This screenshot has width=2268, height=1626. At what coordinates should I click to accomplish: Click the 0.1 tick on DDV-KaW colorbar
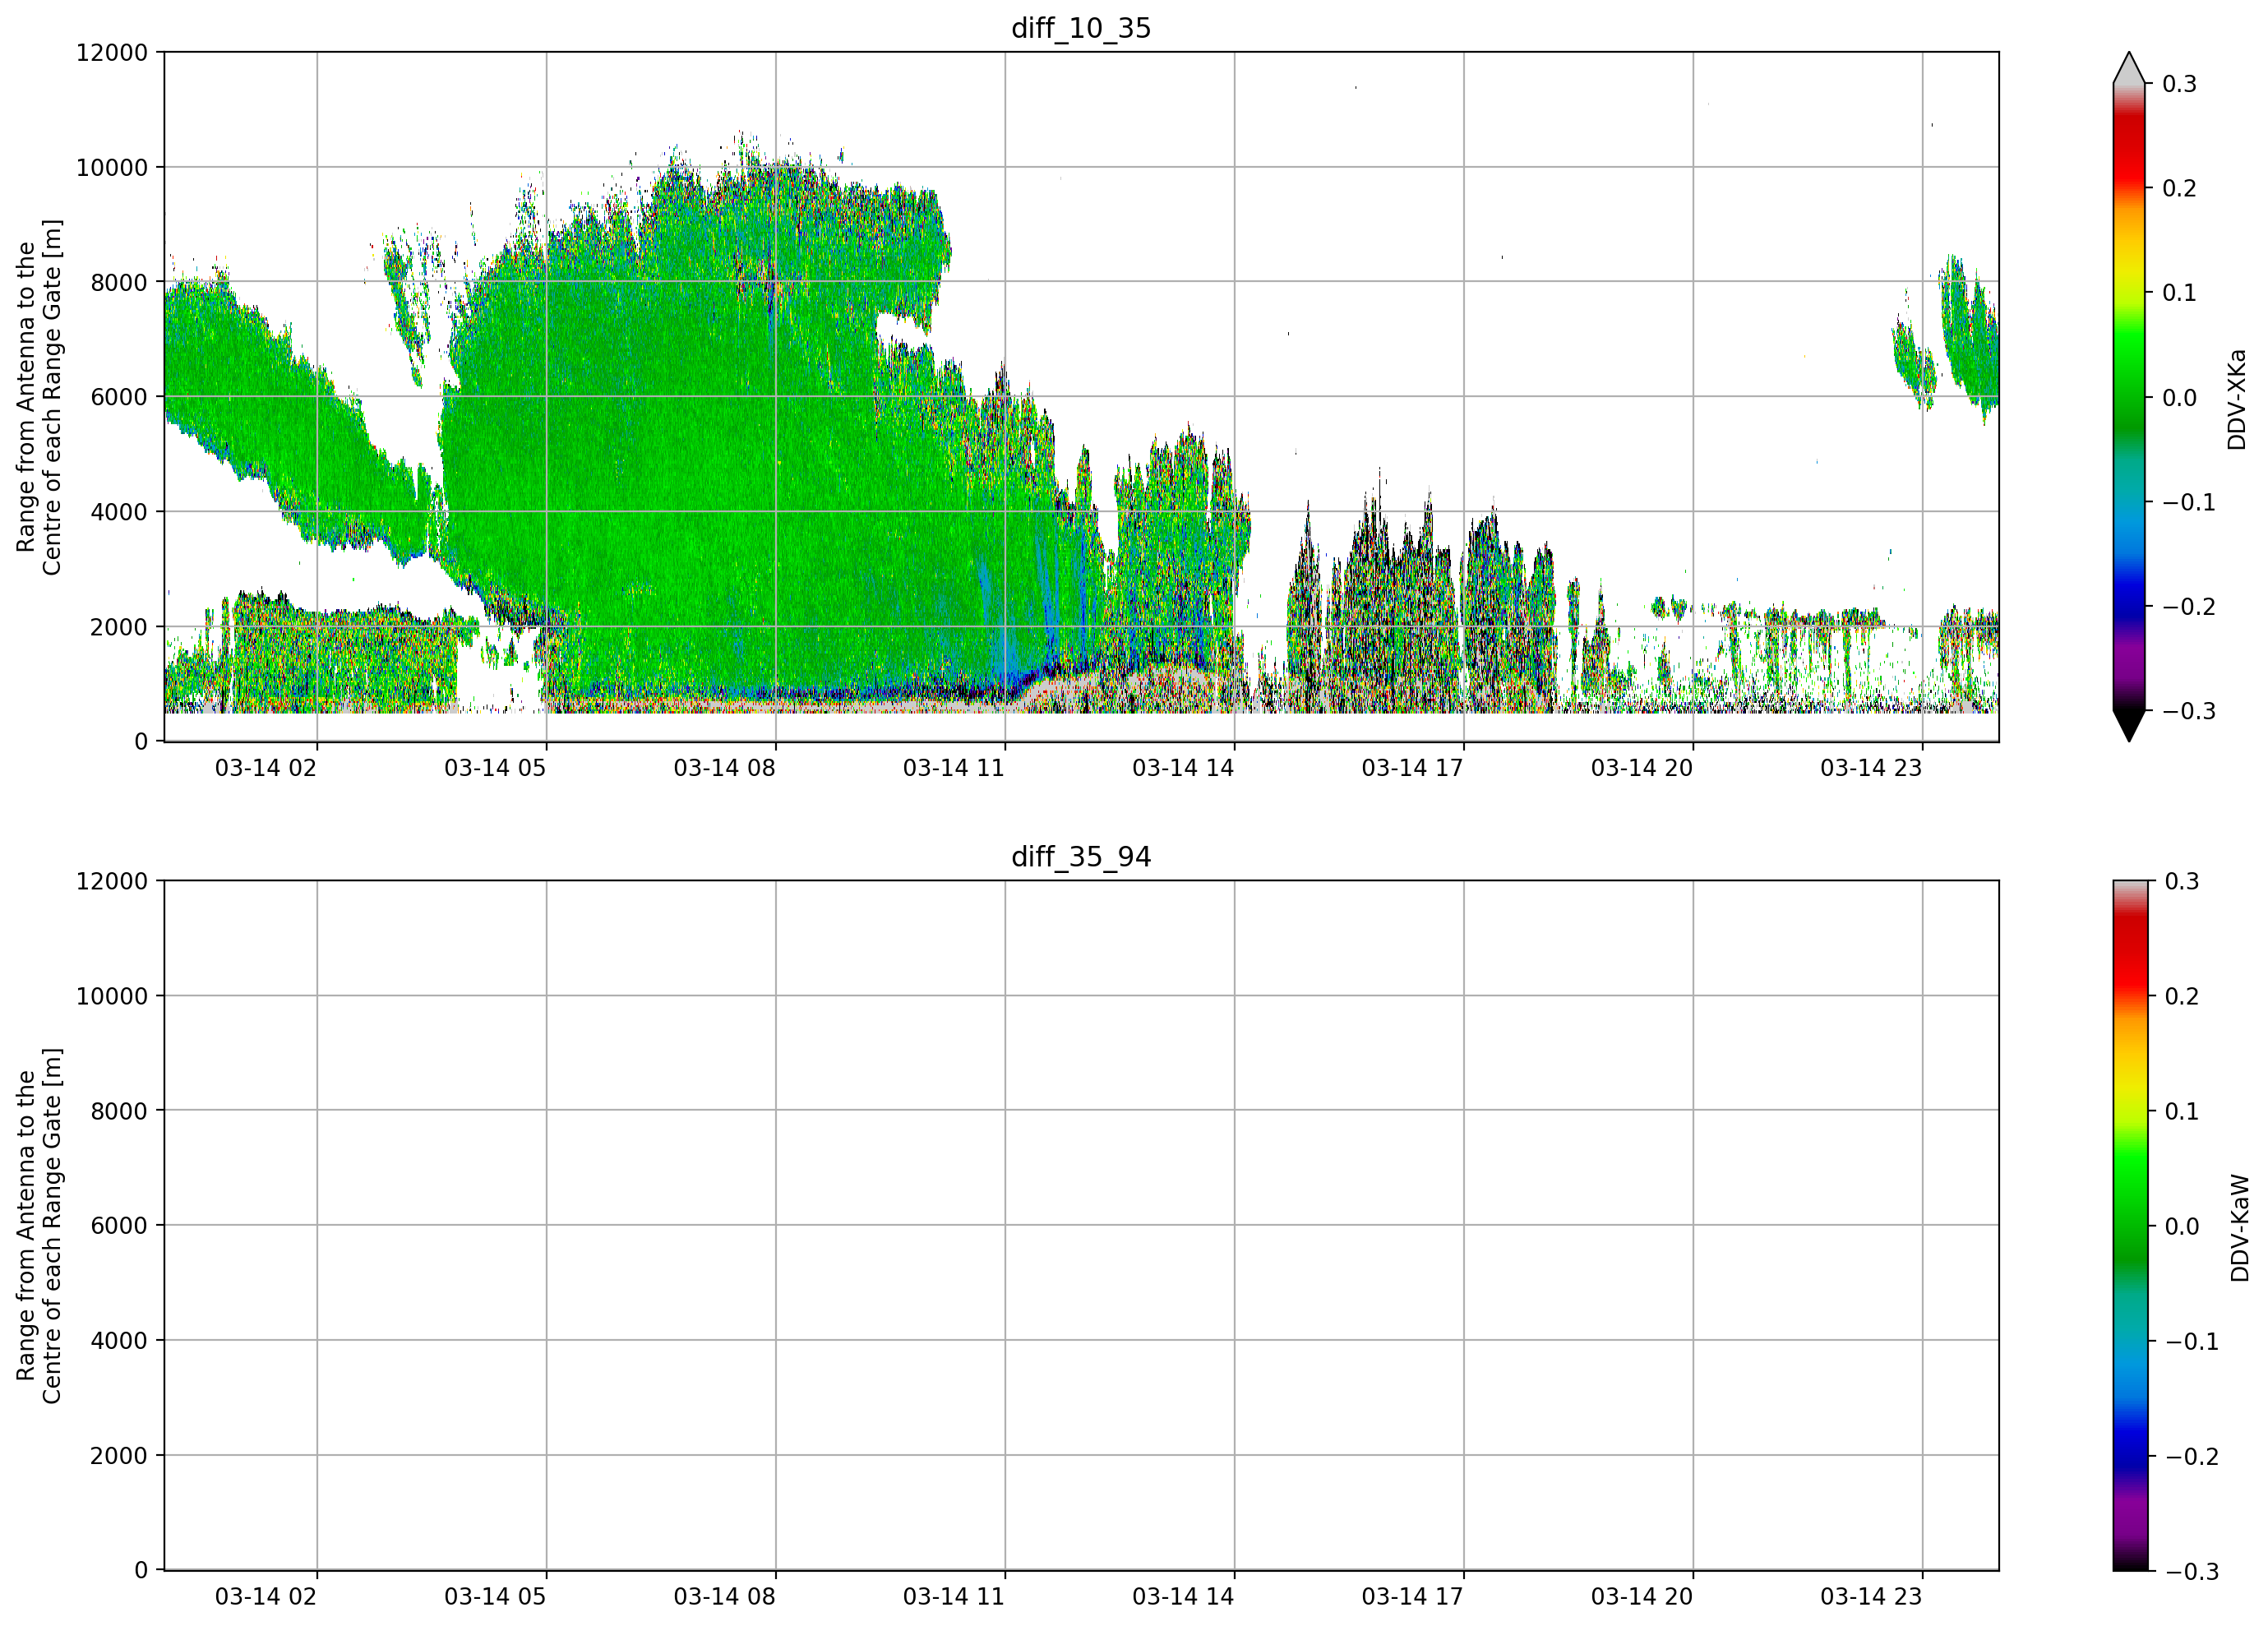coord(2181,1111)
